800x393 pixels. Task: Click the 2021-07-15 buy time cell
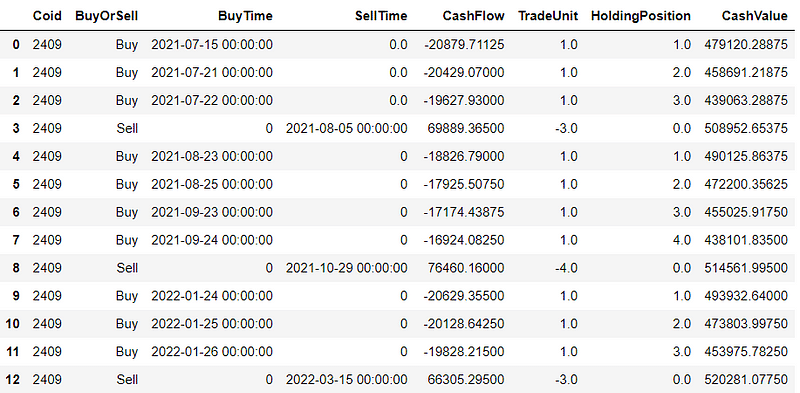[x=212, y=45]
